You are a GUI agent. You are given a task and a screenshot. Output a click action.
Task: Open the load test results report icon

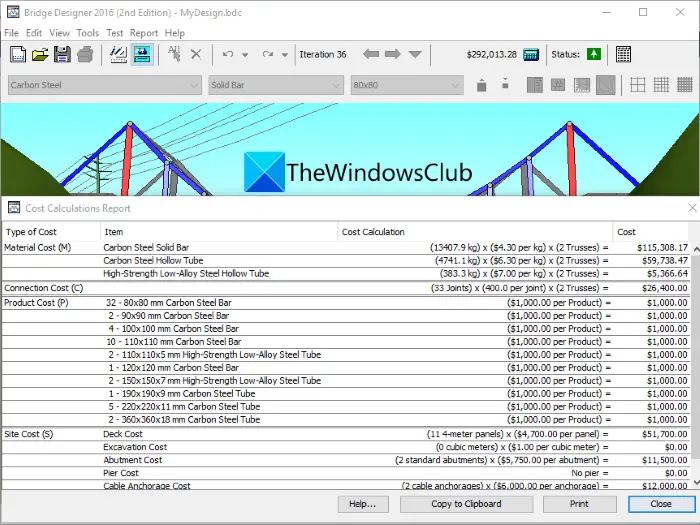point(623,54)
